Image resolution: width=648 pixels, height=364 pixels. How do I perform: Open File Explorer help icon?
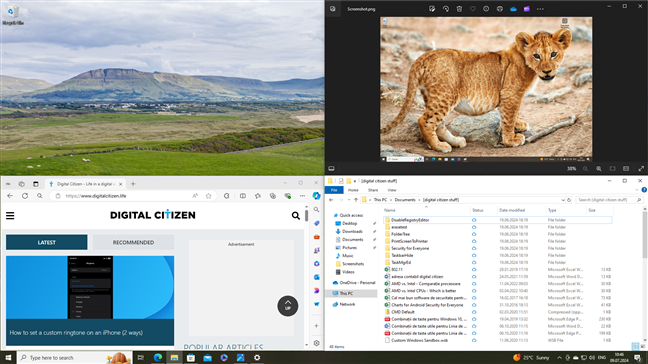(644, 190)
